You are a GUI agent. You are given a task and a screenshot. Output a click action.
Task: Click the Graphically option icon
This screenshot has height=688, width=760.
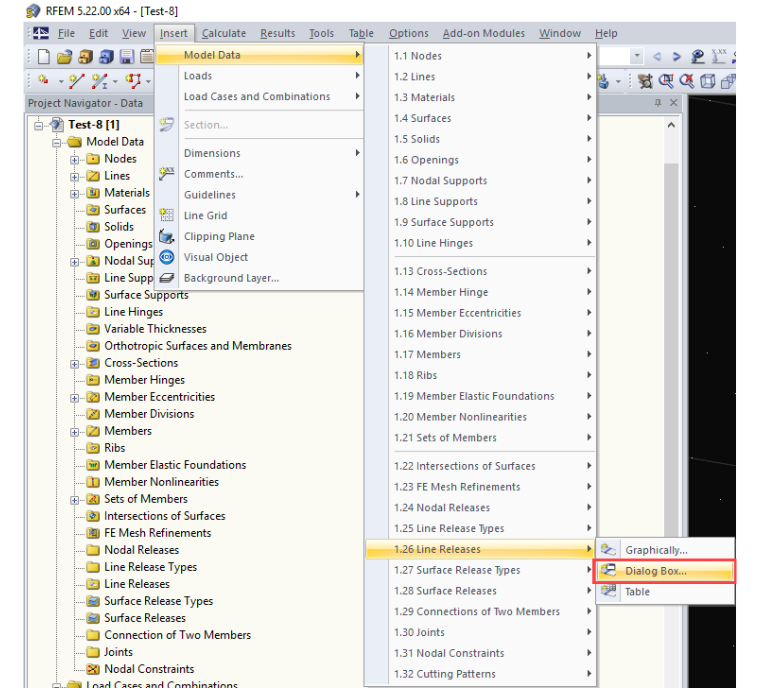point(608,550)
